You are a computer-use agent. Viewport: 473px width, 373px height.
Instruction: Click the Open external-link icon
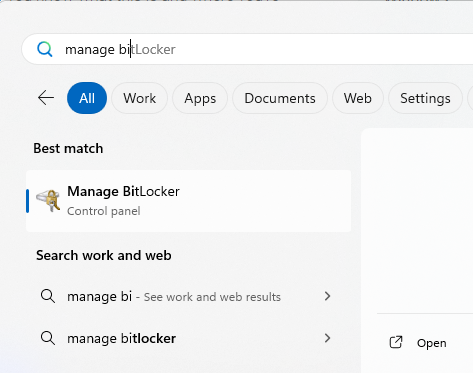pos(396,342)
